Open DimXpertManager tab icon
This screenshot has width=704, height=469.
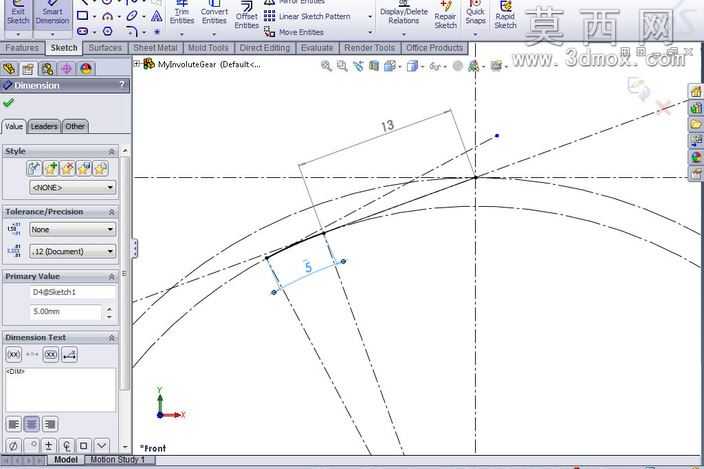[66, 69]
